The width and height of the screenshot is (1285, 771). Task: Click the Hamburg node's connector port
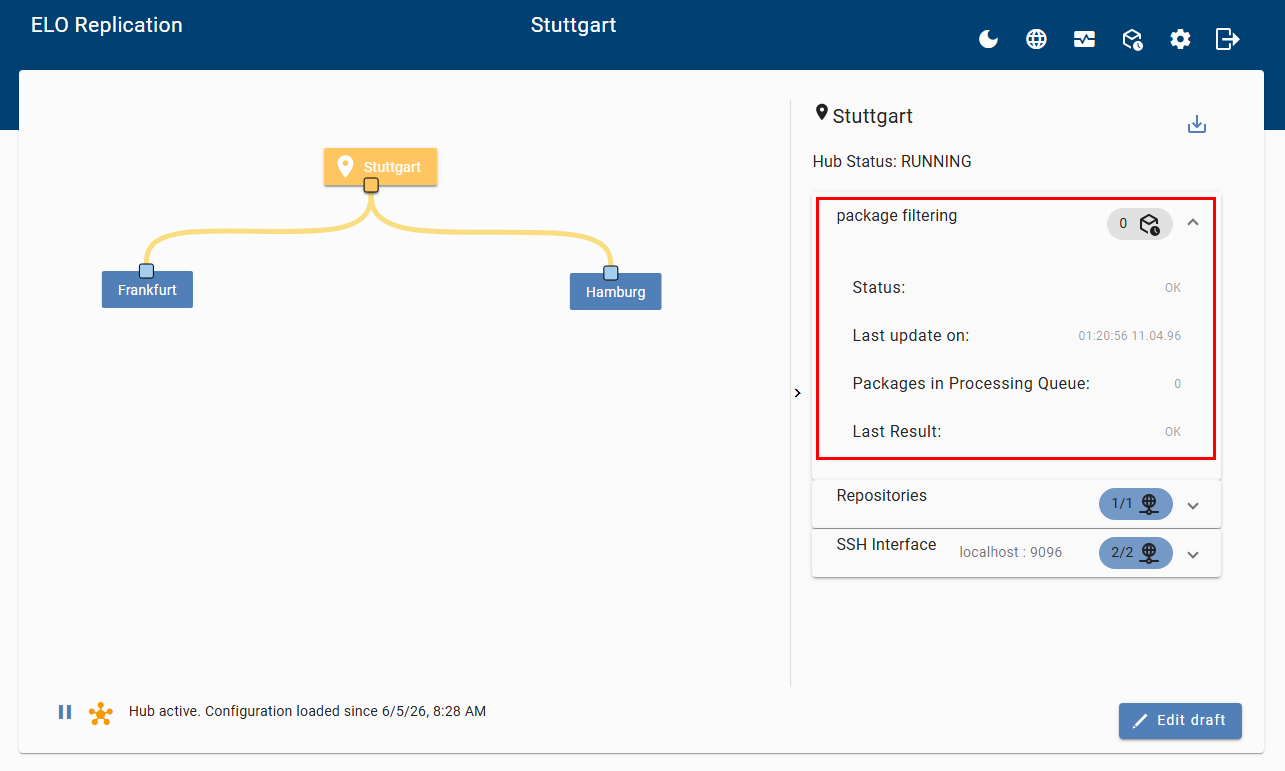pyautogui.click(x=611, y=273)
